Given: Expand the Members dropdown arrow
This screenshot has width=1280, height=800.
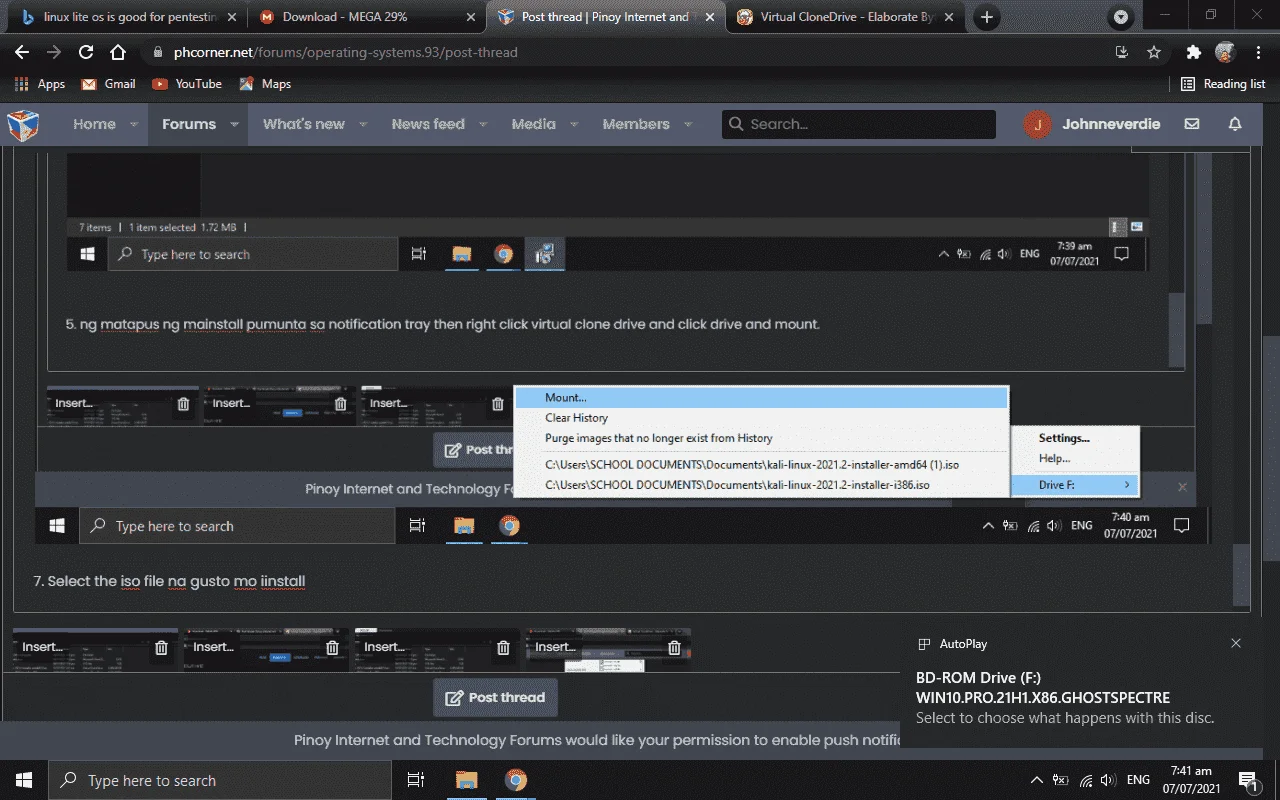Looking at the screenshot, I should [688, 125].
